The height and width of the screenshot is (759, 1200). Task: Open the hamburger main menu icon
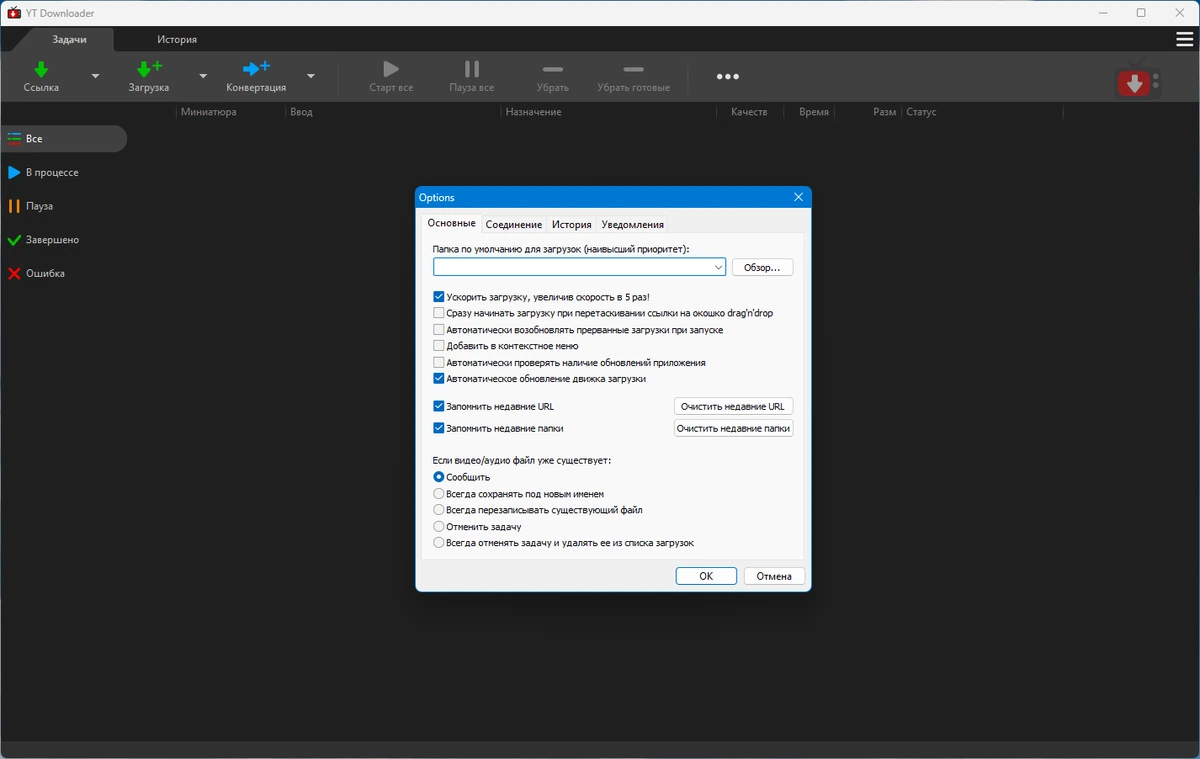point(1185,39)
